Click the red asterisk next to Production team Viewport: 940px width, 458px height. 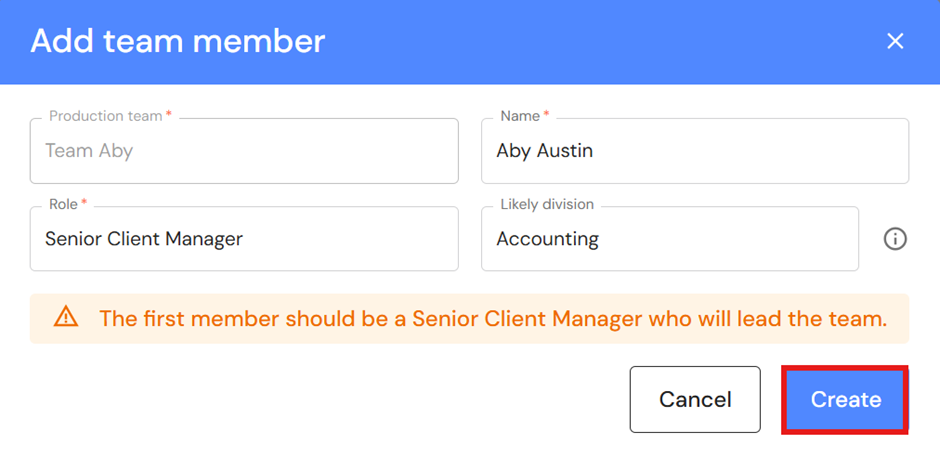point(168,116)
